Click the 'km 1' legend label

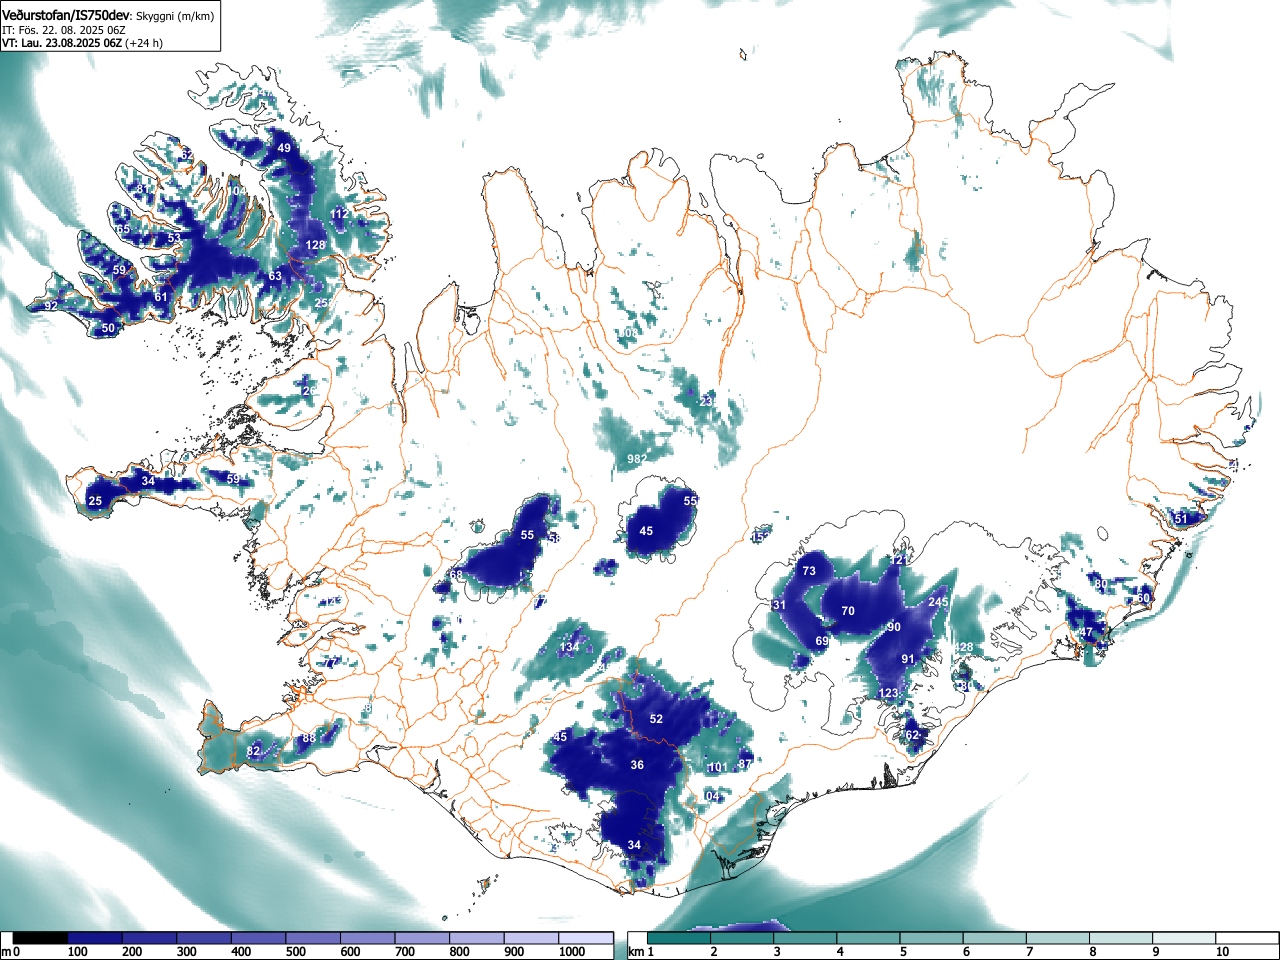tap(642, 952)
